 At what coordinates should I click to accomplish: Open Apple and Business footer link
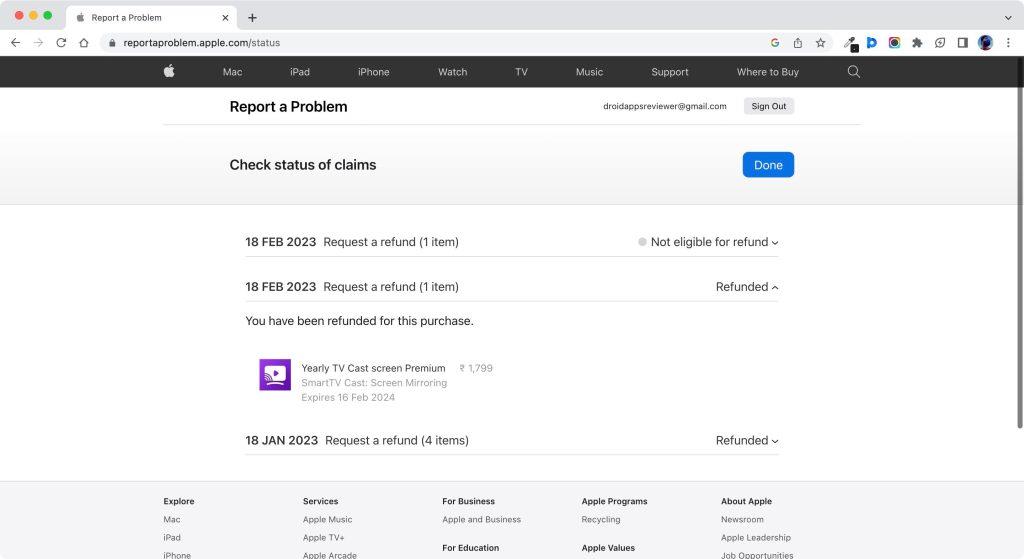click(x=481, y=519)
